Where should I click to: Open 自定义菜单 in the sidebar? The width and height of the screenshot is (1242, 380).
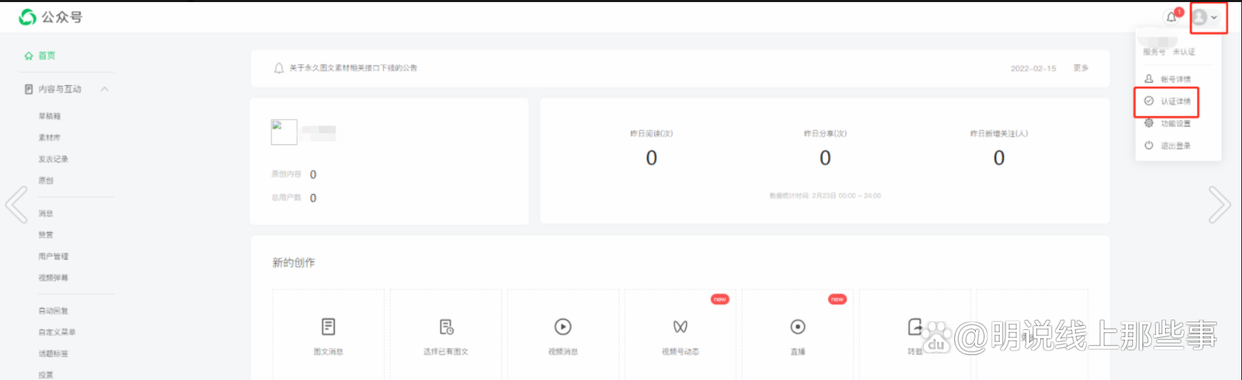[x=57, y=332]
